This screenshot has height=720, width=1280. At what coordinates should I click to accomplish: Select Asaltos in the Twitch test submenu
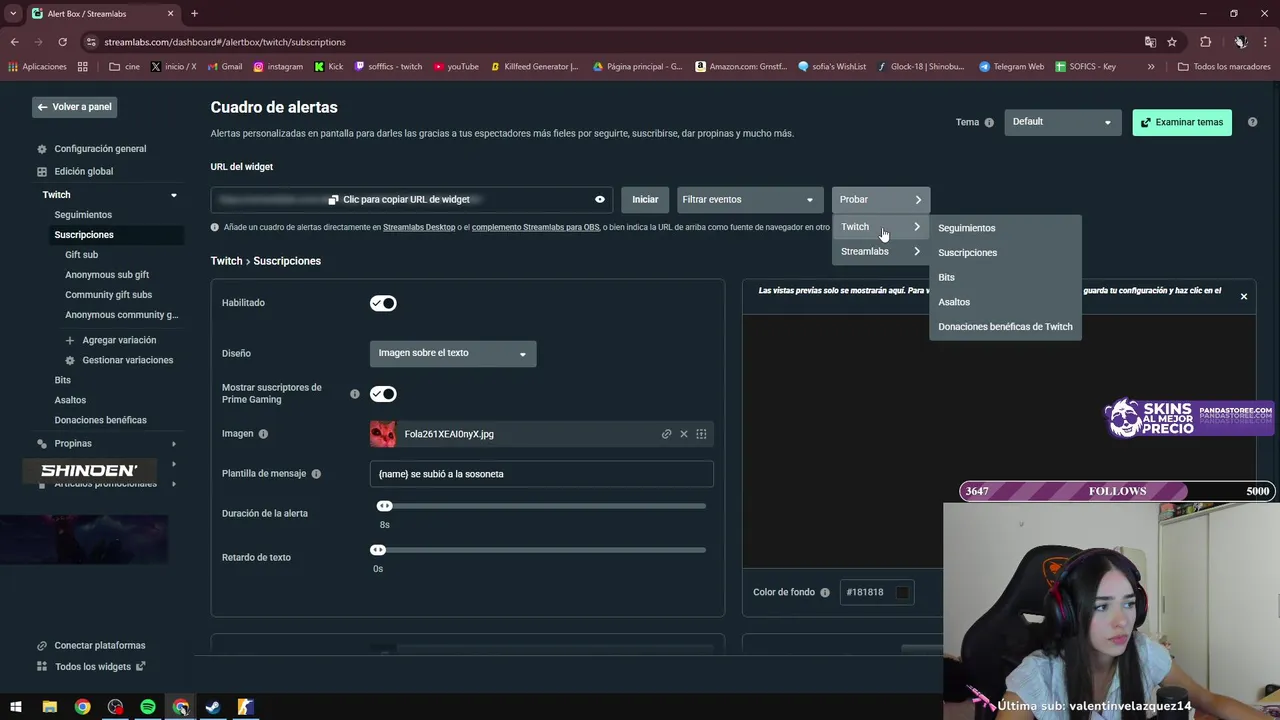(954, 302)
